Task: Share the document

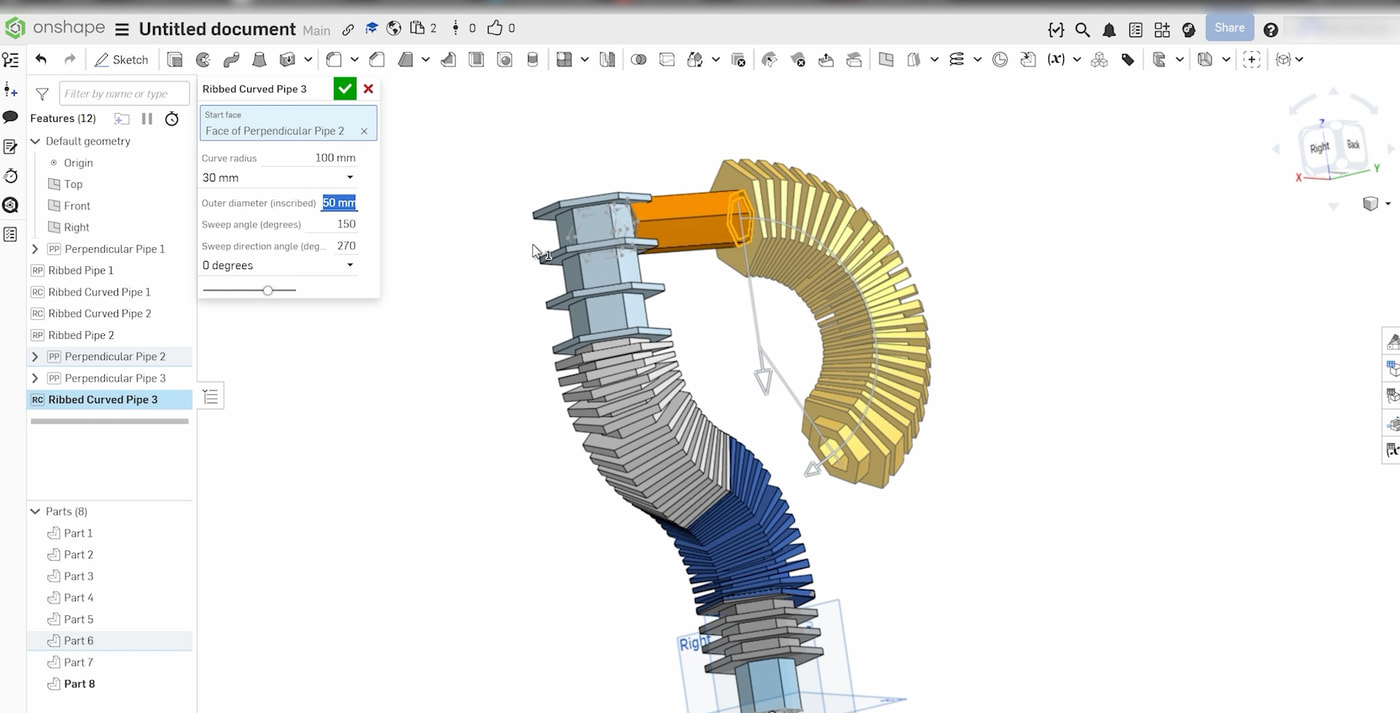Action: (x=1229, y=28)
